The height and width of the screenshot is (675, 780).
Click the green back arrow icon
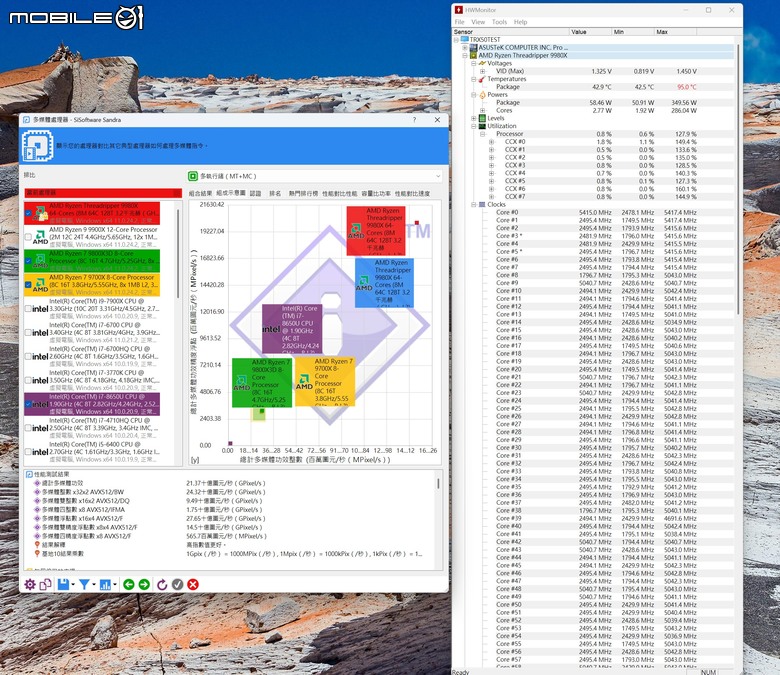(128, 584)
